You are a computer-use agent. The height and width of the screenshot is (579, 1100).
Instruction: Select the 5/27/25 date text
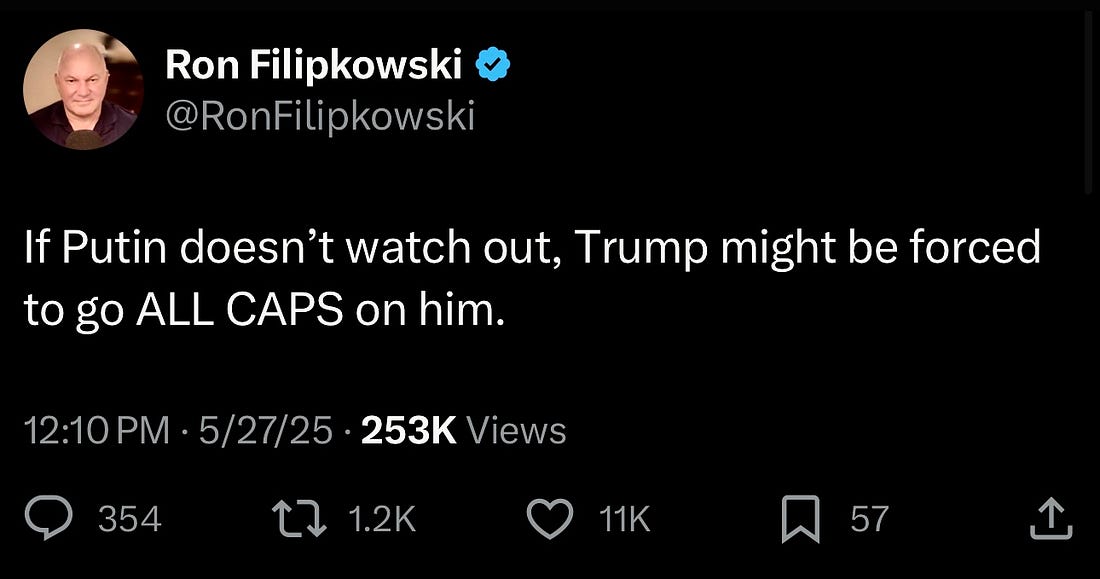coord(264,431)
